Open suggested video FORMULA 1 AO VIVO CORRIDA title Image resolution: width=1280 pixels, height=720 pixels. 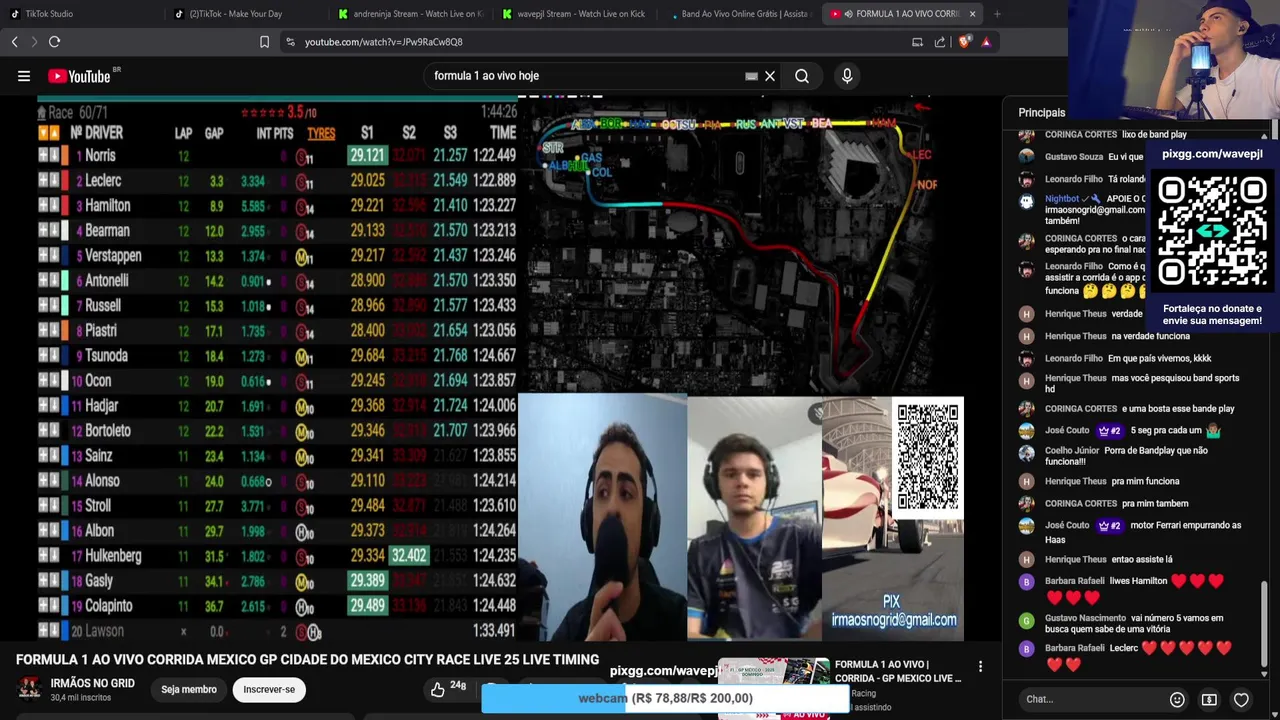coord(898,671)
